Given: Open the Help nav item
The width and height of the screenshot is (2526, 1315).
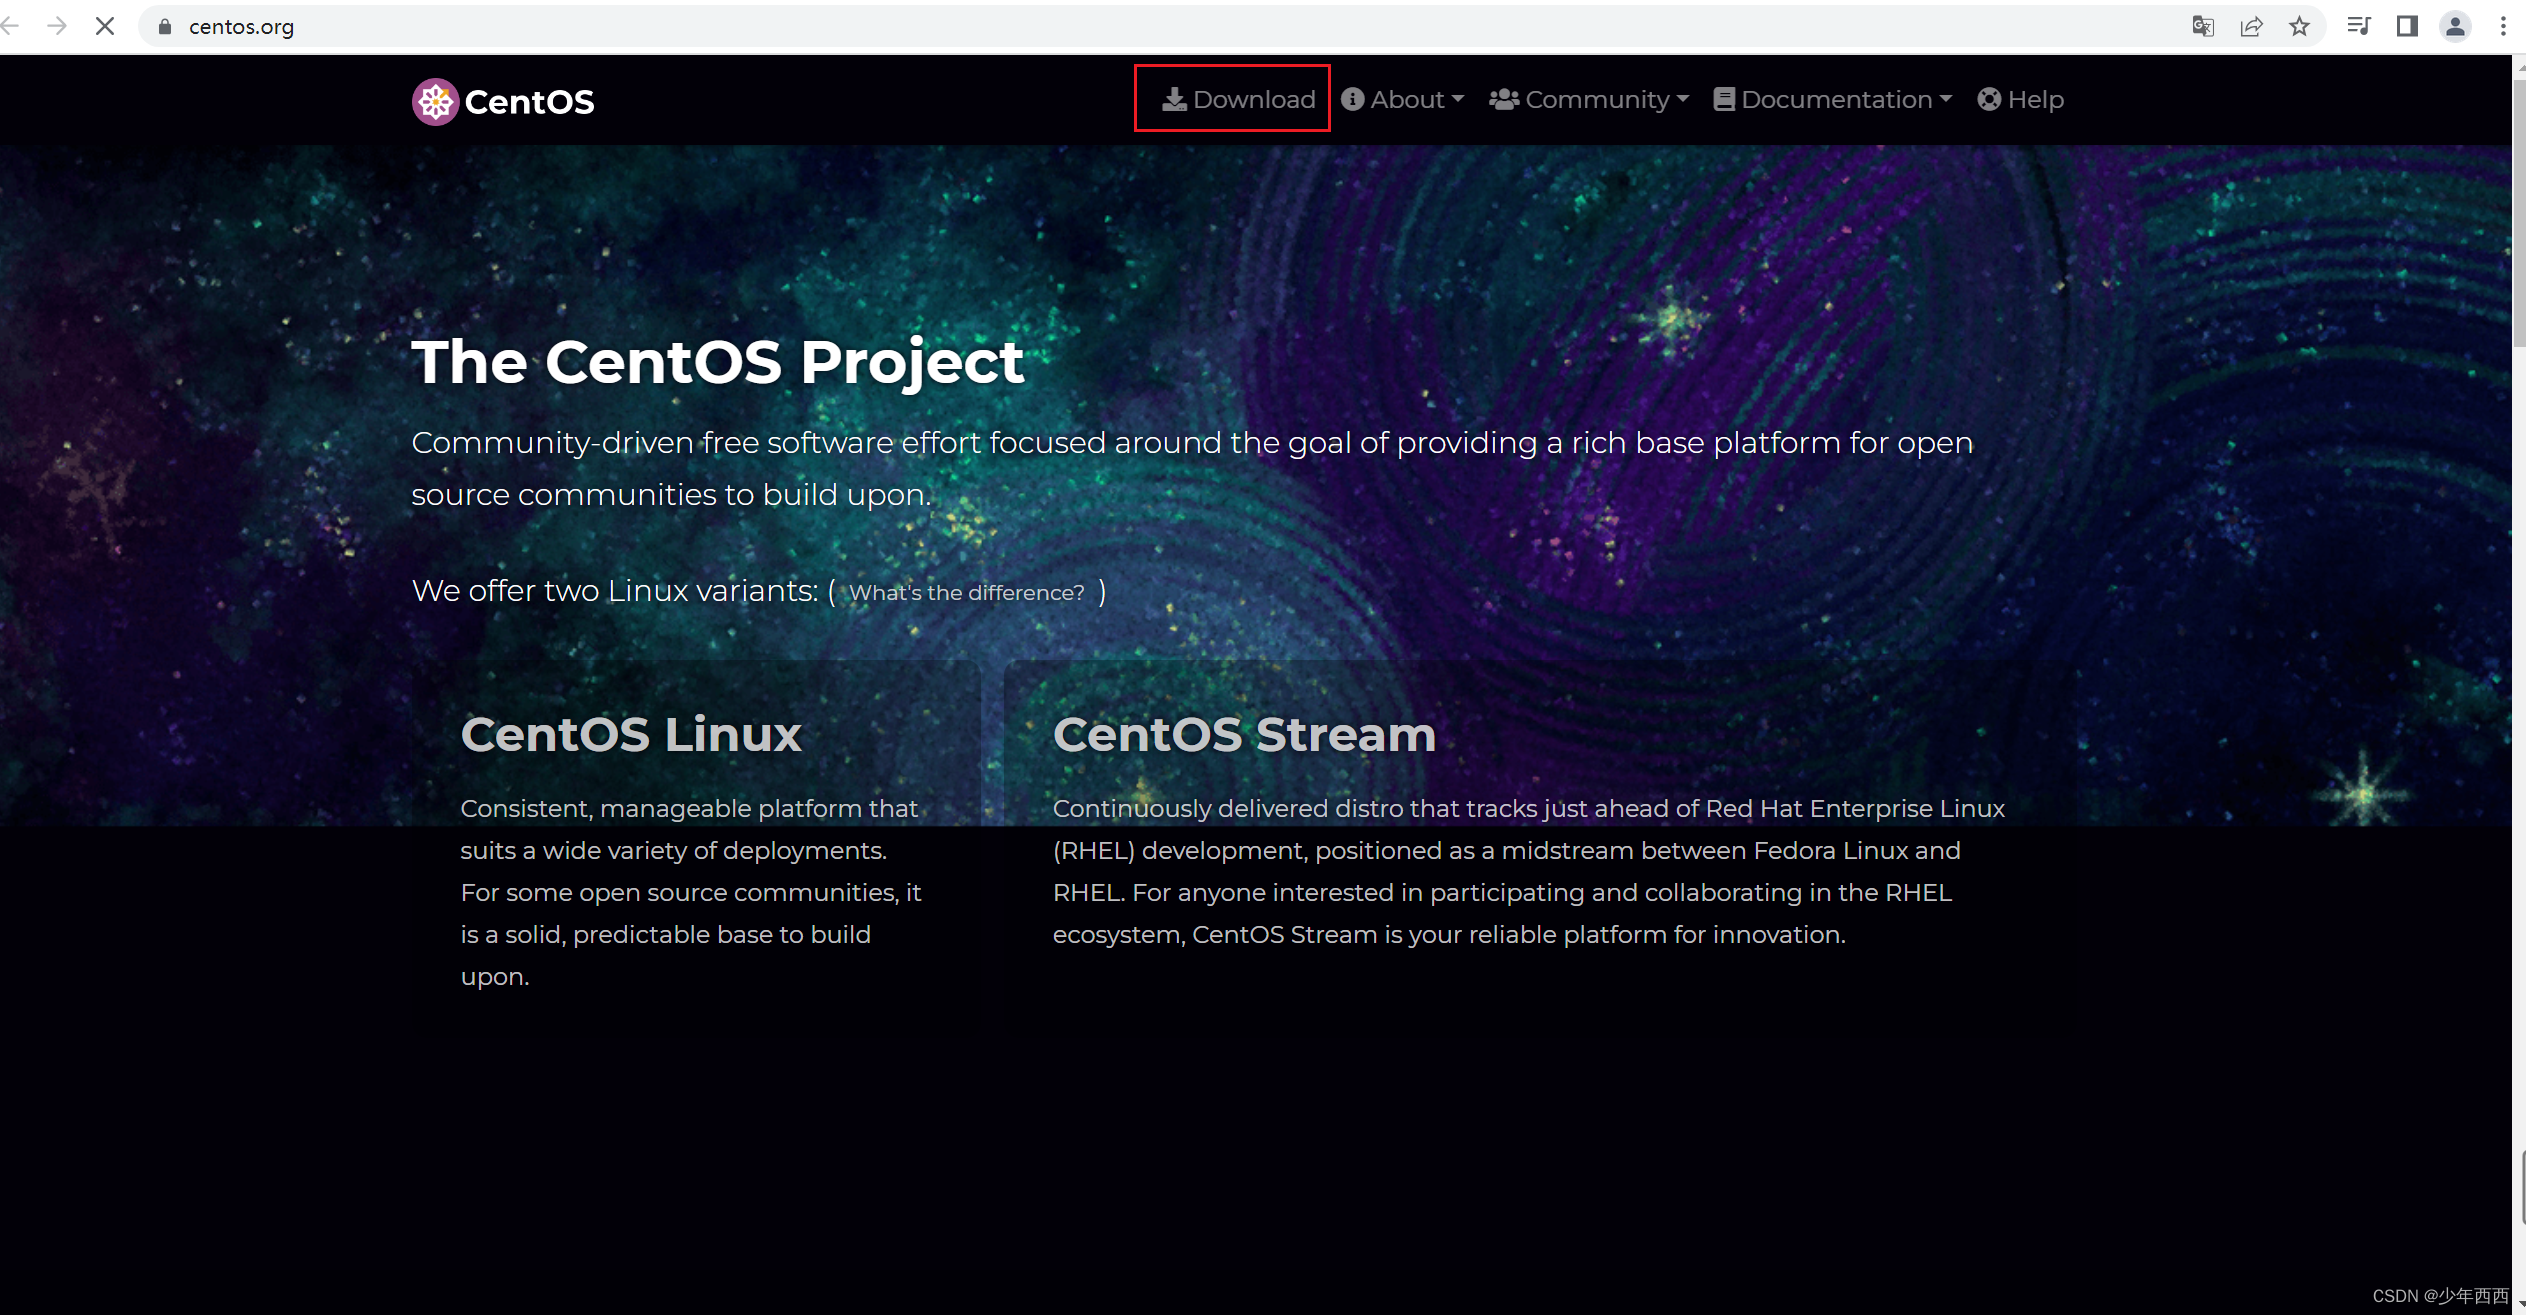Looking at the screenshot, I should tap(2021, 100).
